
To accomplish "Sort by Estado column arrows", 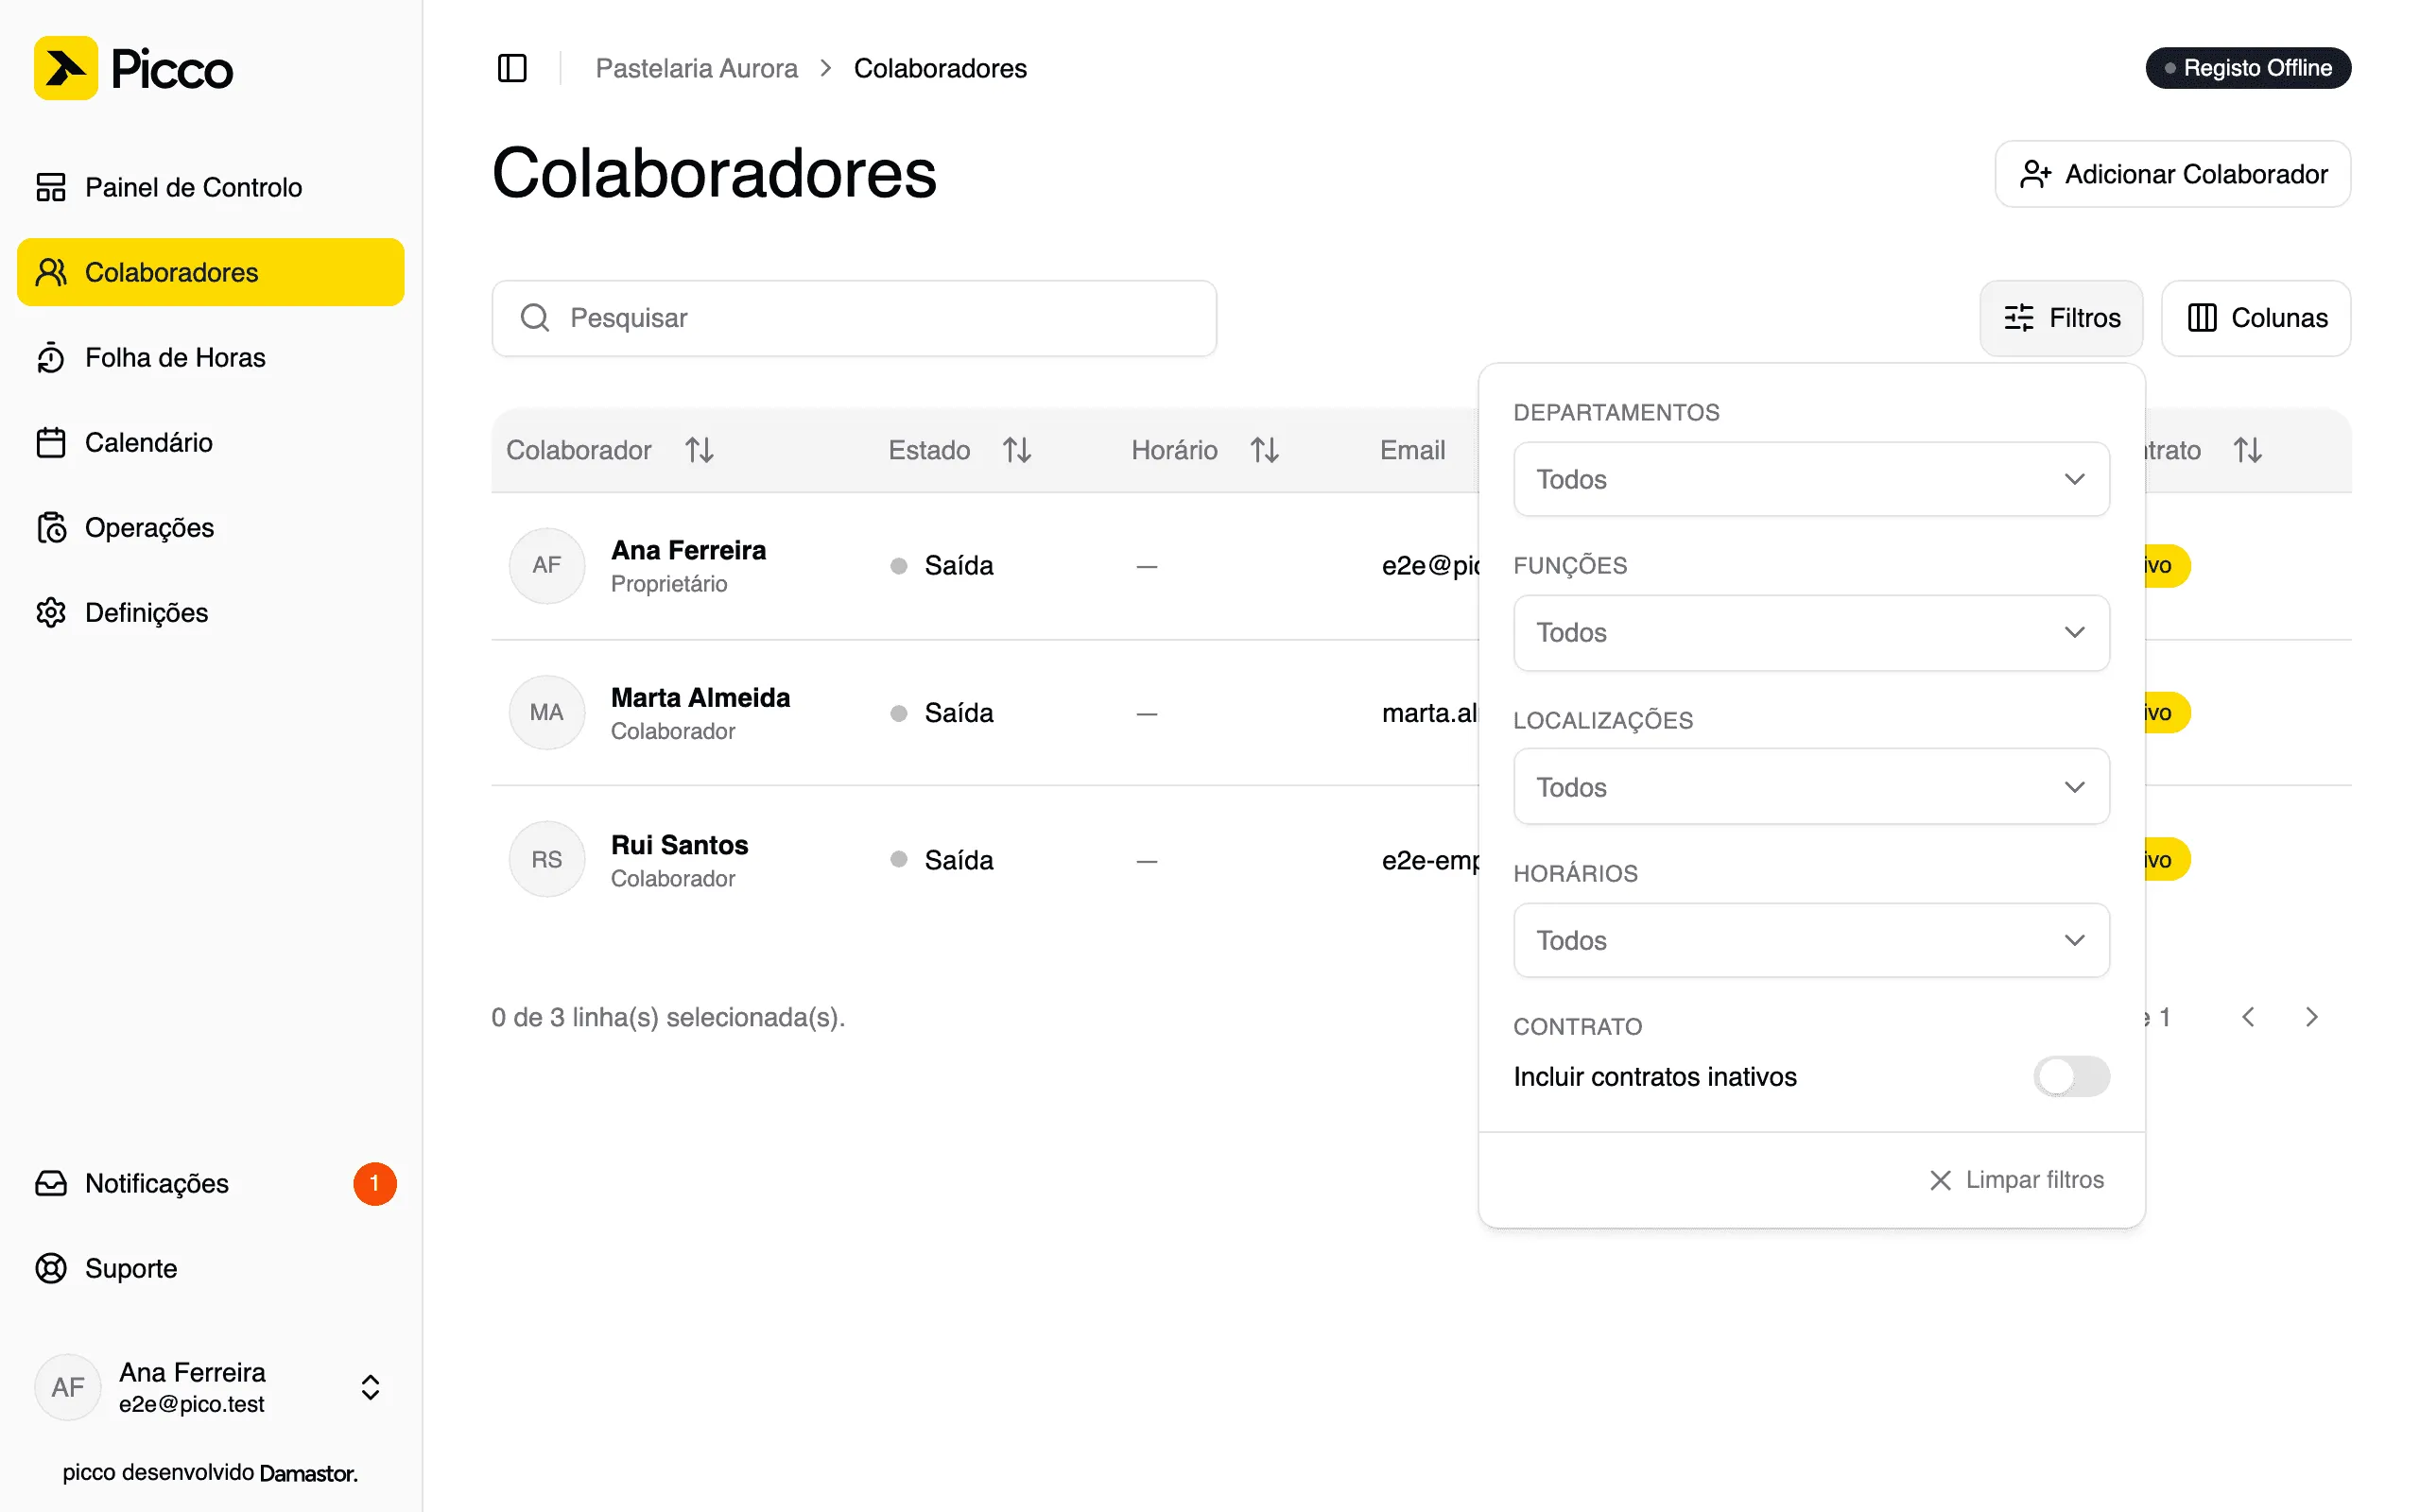I will (x=1017, y=450).
